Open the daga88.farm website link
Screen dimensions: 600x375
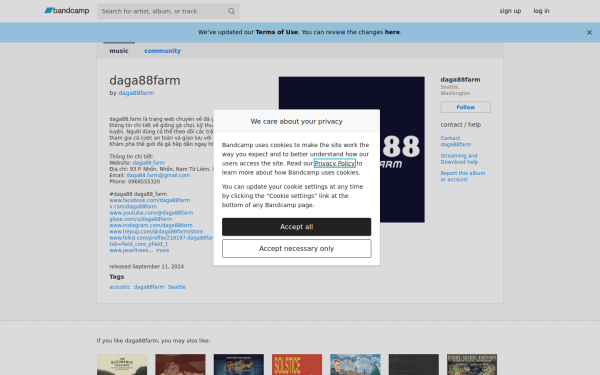click(148, 163)
